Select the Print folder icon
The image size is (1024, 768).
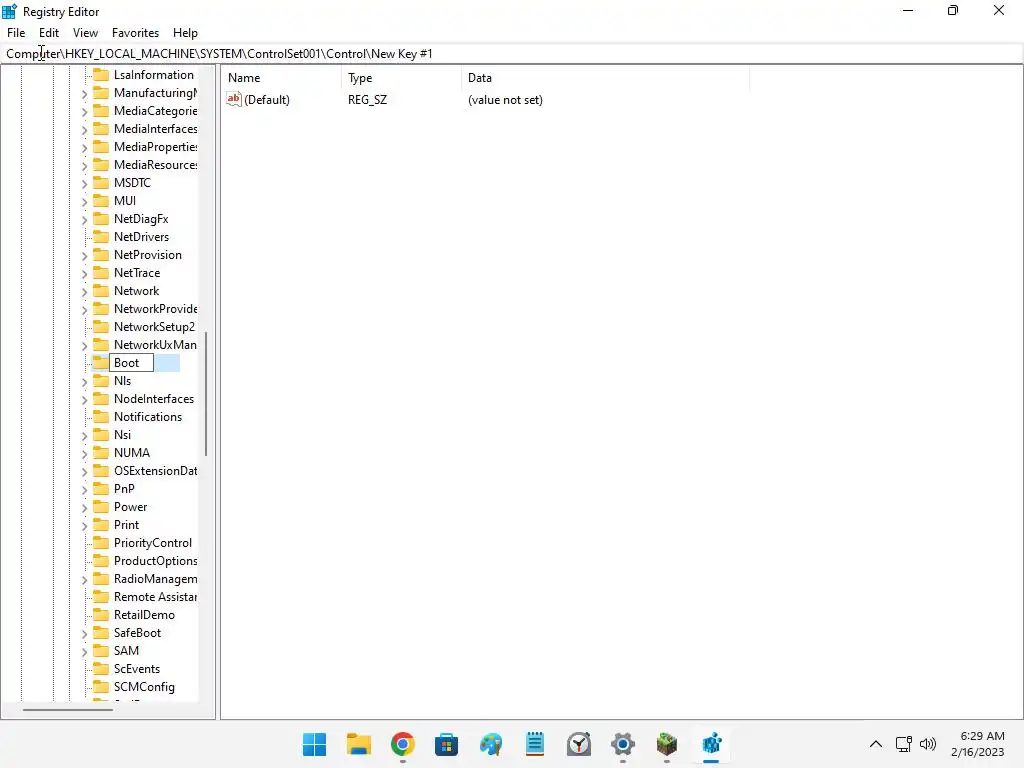tap(101, 524)
